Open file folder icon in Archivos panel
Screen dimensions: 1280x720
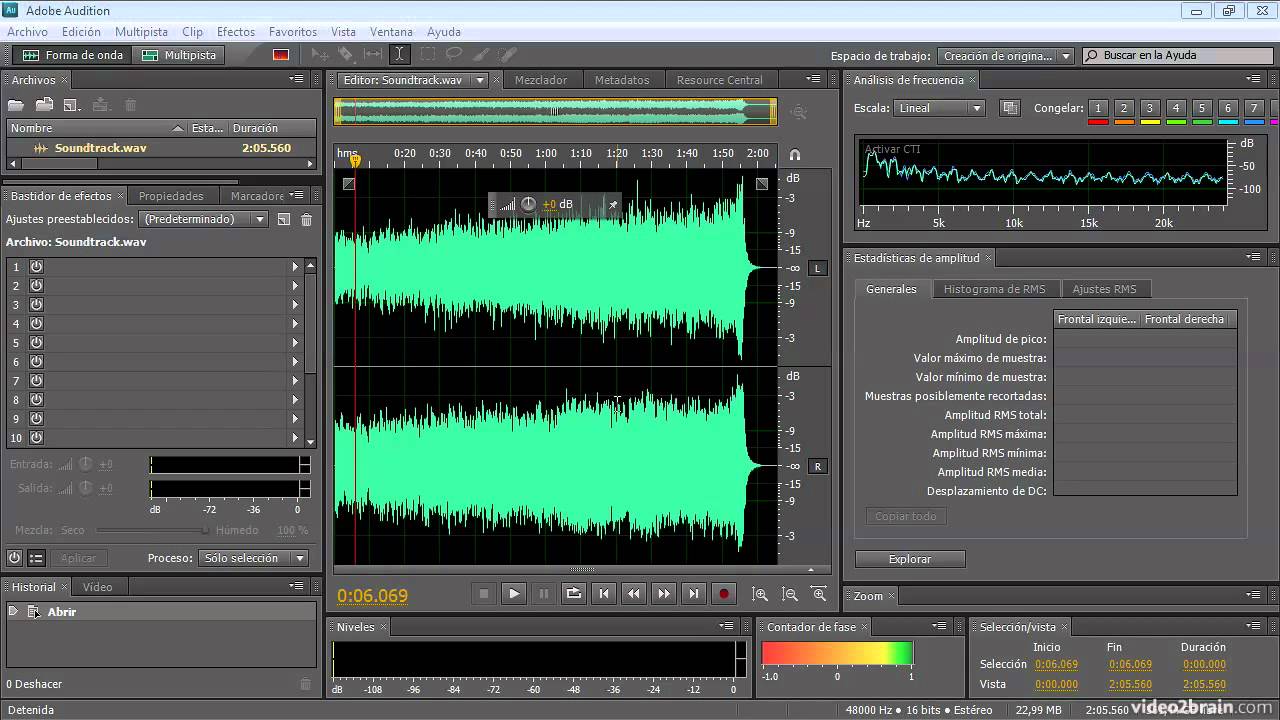point(16,105)
